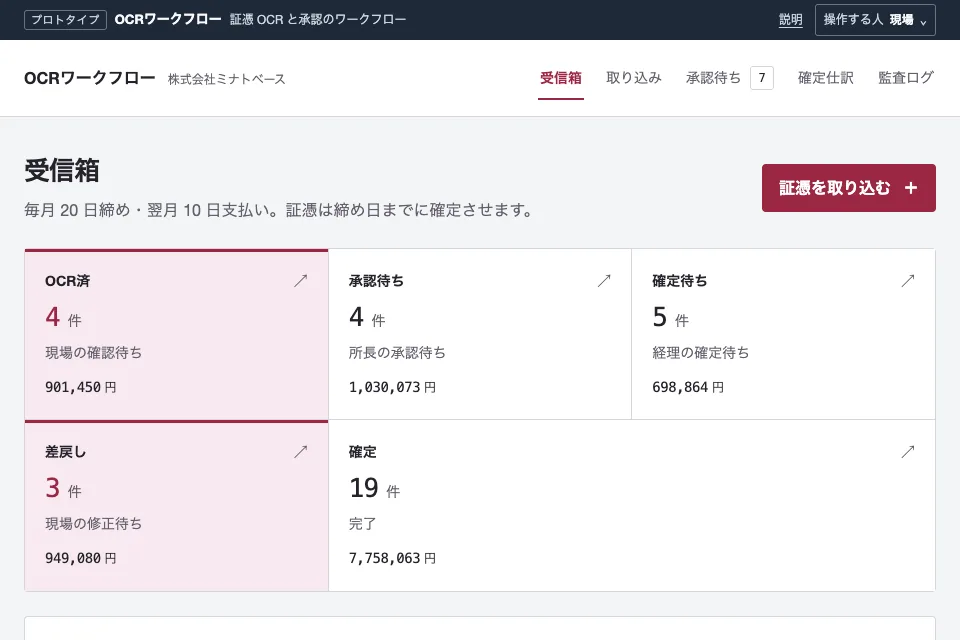Viewport: 960px width, 640px height.
Task: Open the 説明 link
Action: (790, 20)
